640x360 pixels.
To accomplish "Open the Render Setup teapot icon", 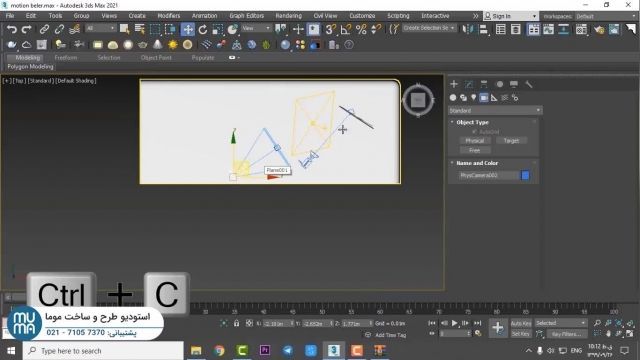I will pos(599,29).
